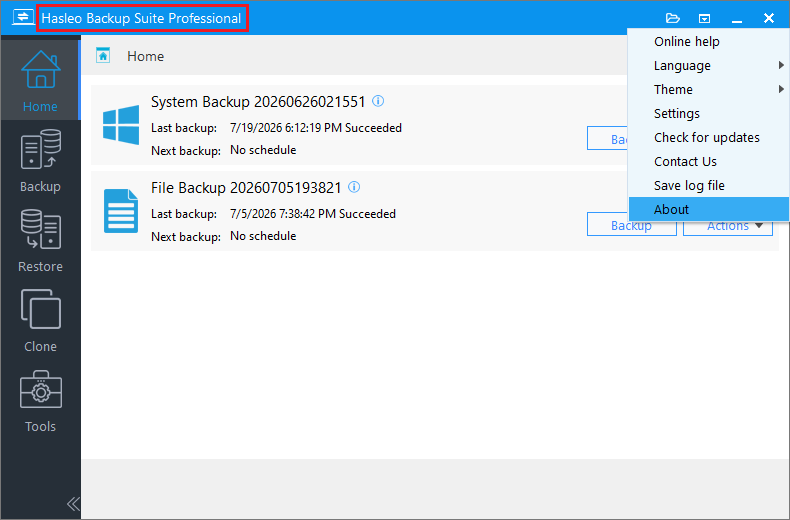Open the Clone section in sidebar

click(x=40, y=320)
